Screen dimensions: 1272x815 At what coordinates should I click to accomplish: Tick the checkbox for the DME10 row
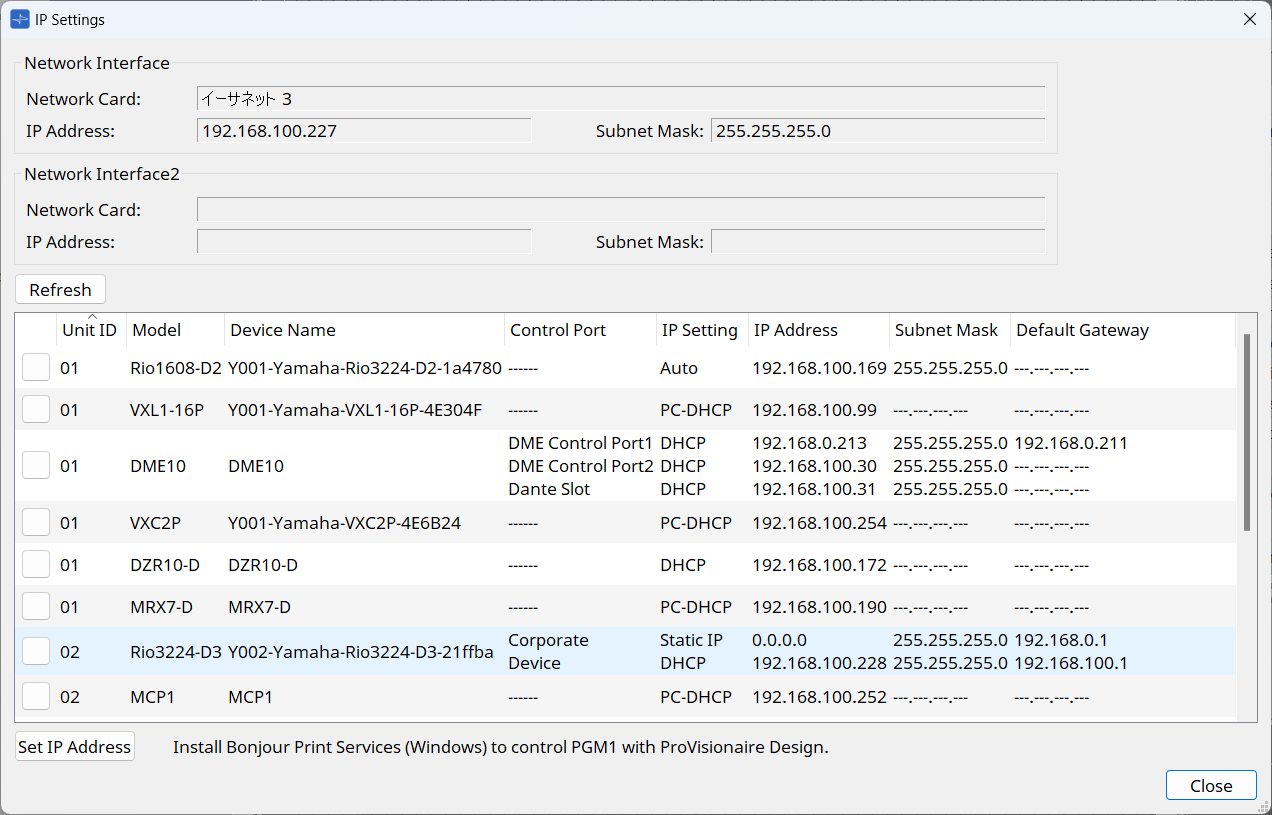coord(36,466)
